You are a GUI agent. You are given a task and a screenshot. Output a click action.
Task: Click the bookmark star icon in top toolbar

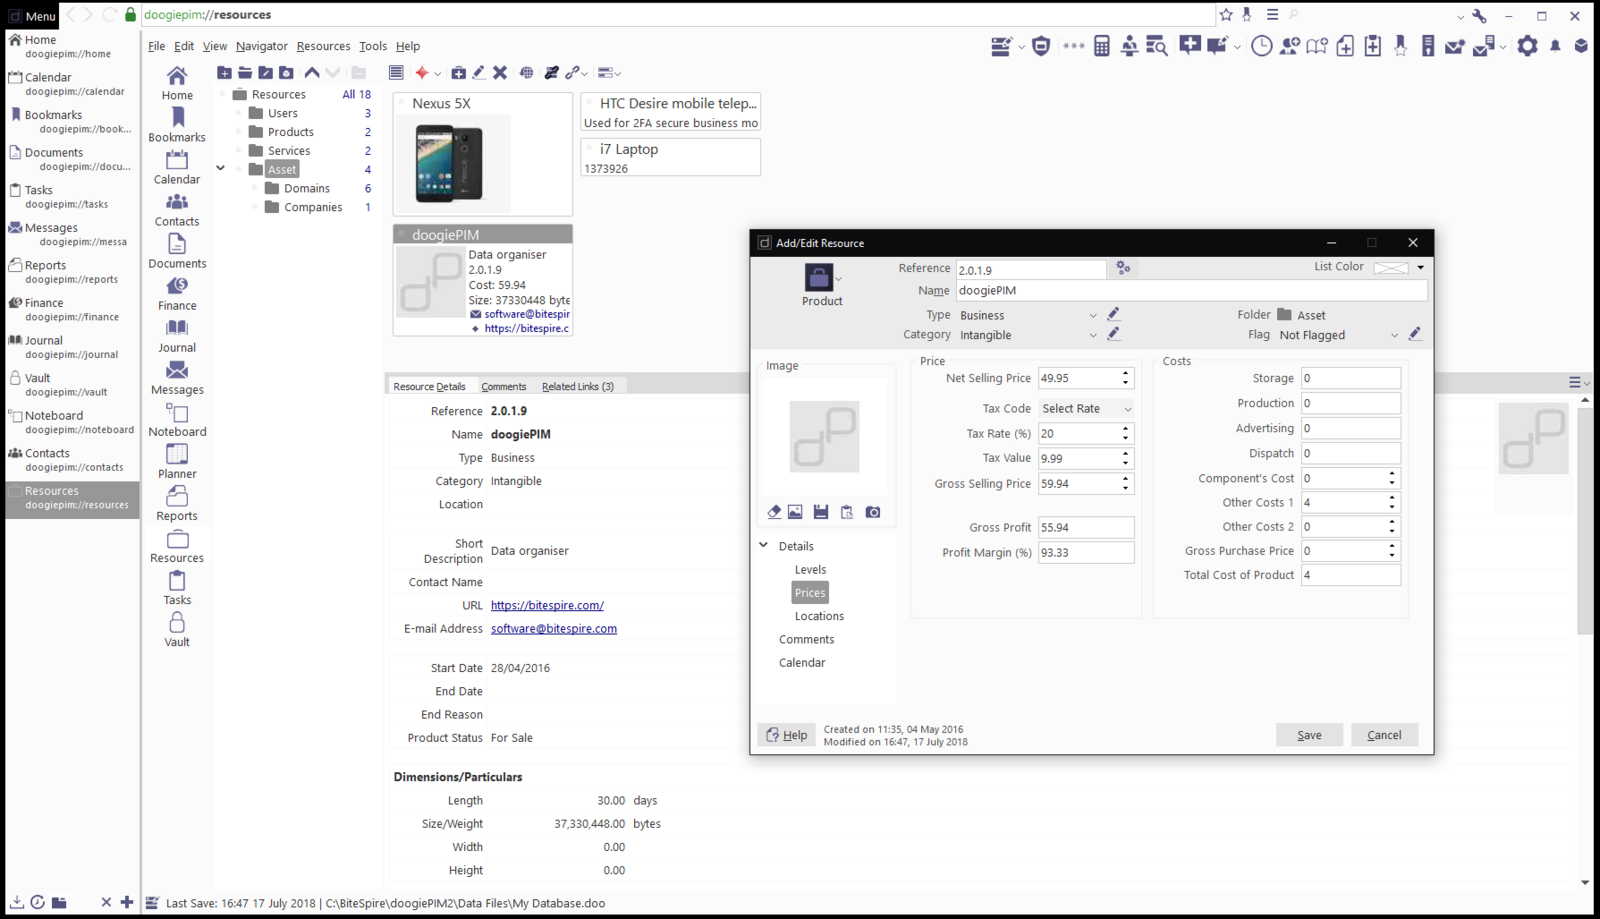(x=1400, y=46)
